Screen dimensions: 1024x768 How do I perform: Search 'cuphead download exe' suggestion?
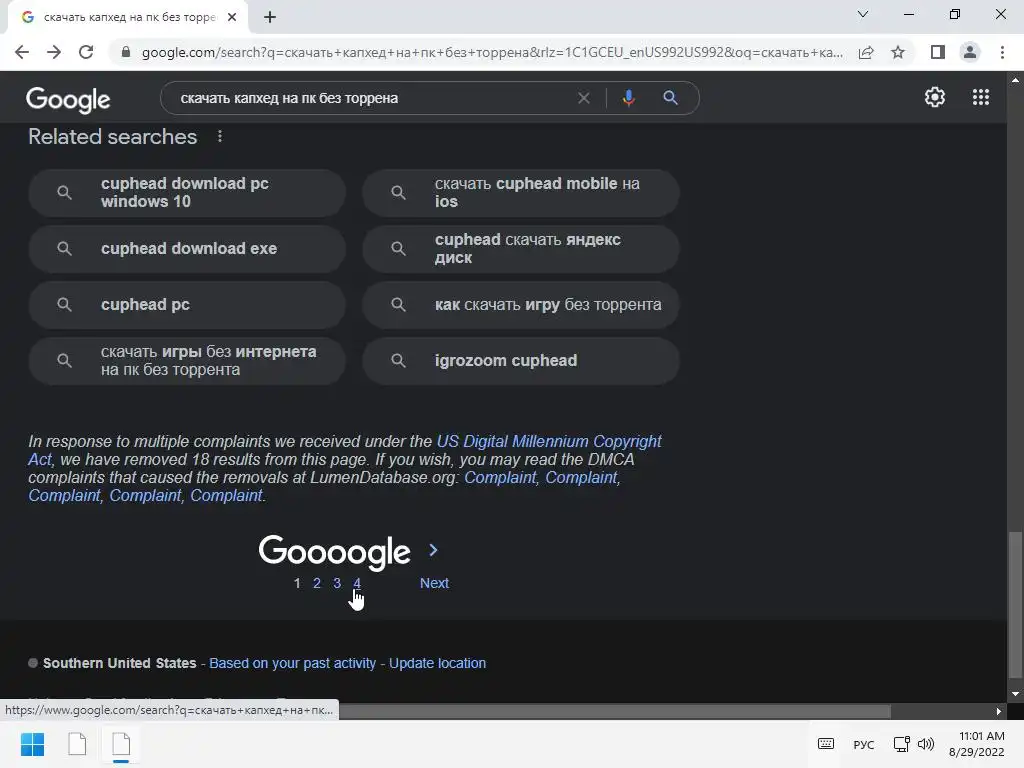(x=187, y=249)
